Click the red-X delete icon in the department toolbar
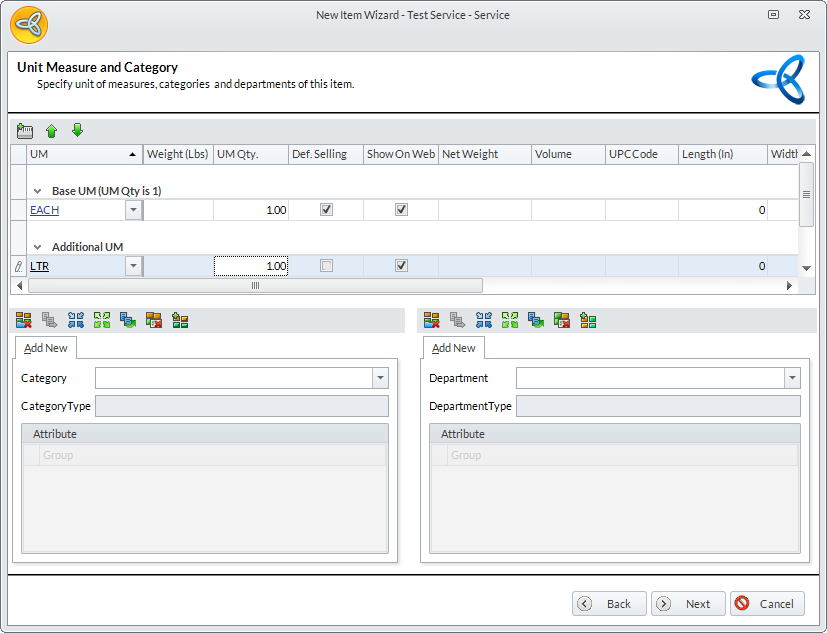827x633 pixels. [432, 320]
